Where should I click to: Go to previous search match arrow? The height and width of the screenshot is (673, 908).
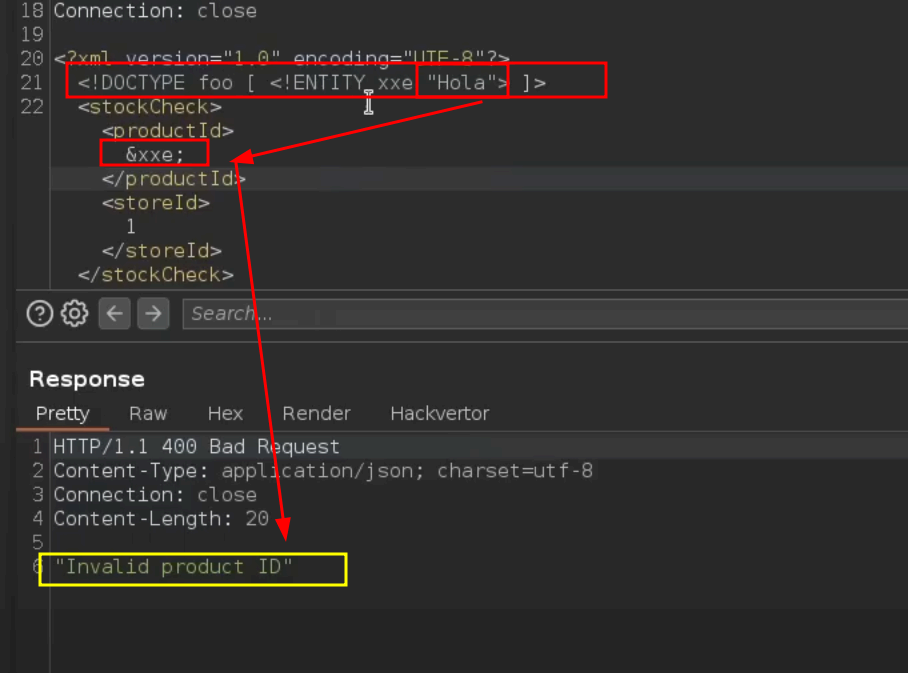click(x=115, y=314)
